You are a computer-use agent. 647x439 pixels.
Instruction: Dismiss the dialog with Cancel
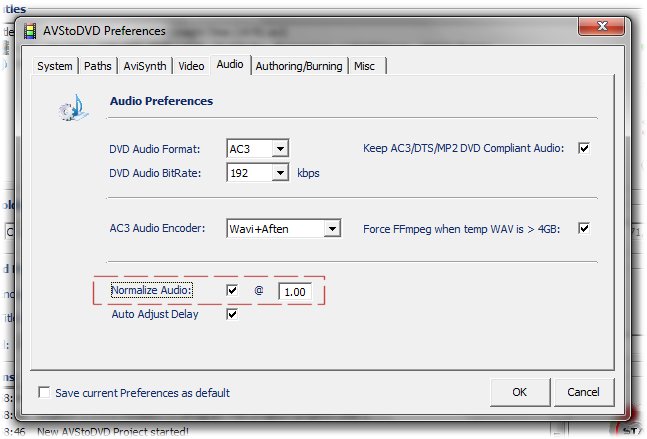pos(583,392)
